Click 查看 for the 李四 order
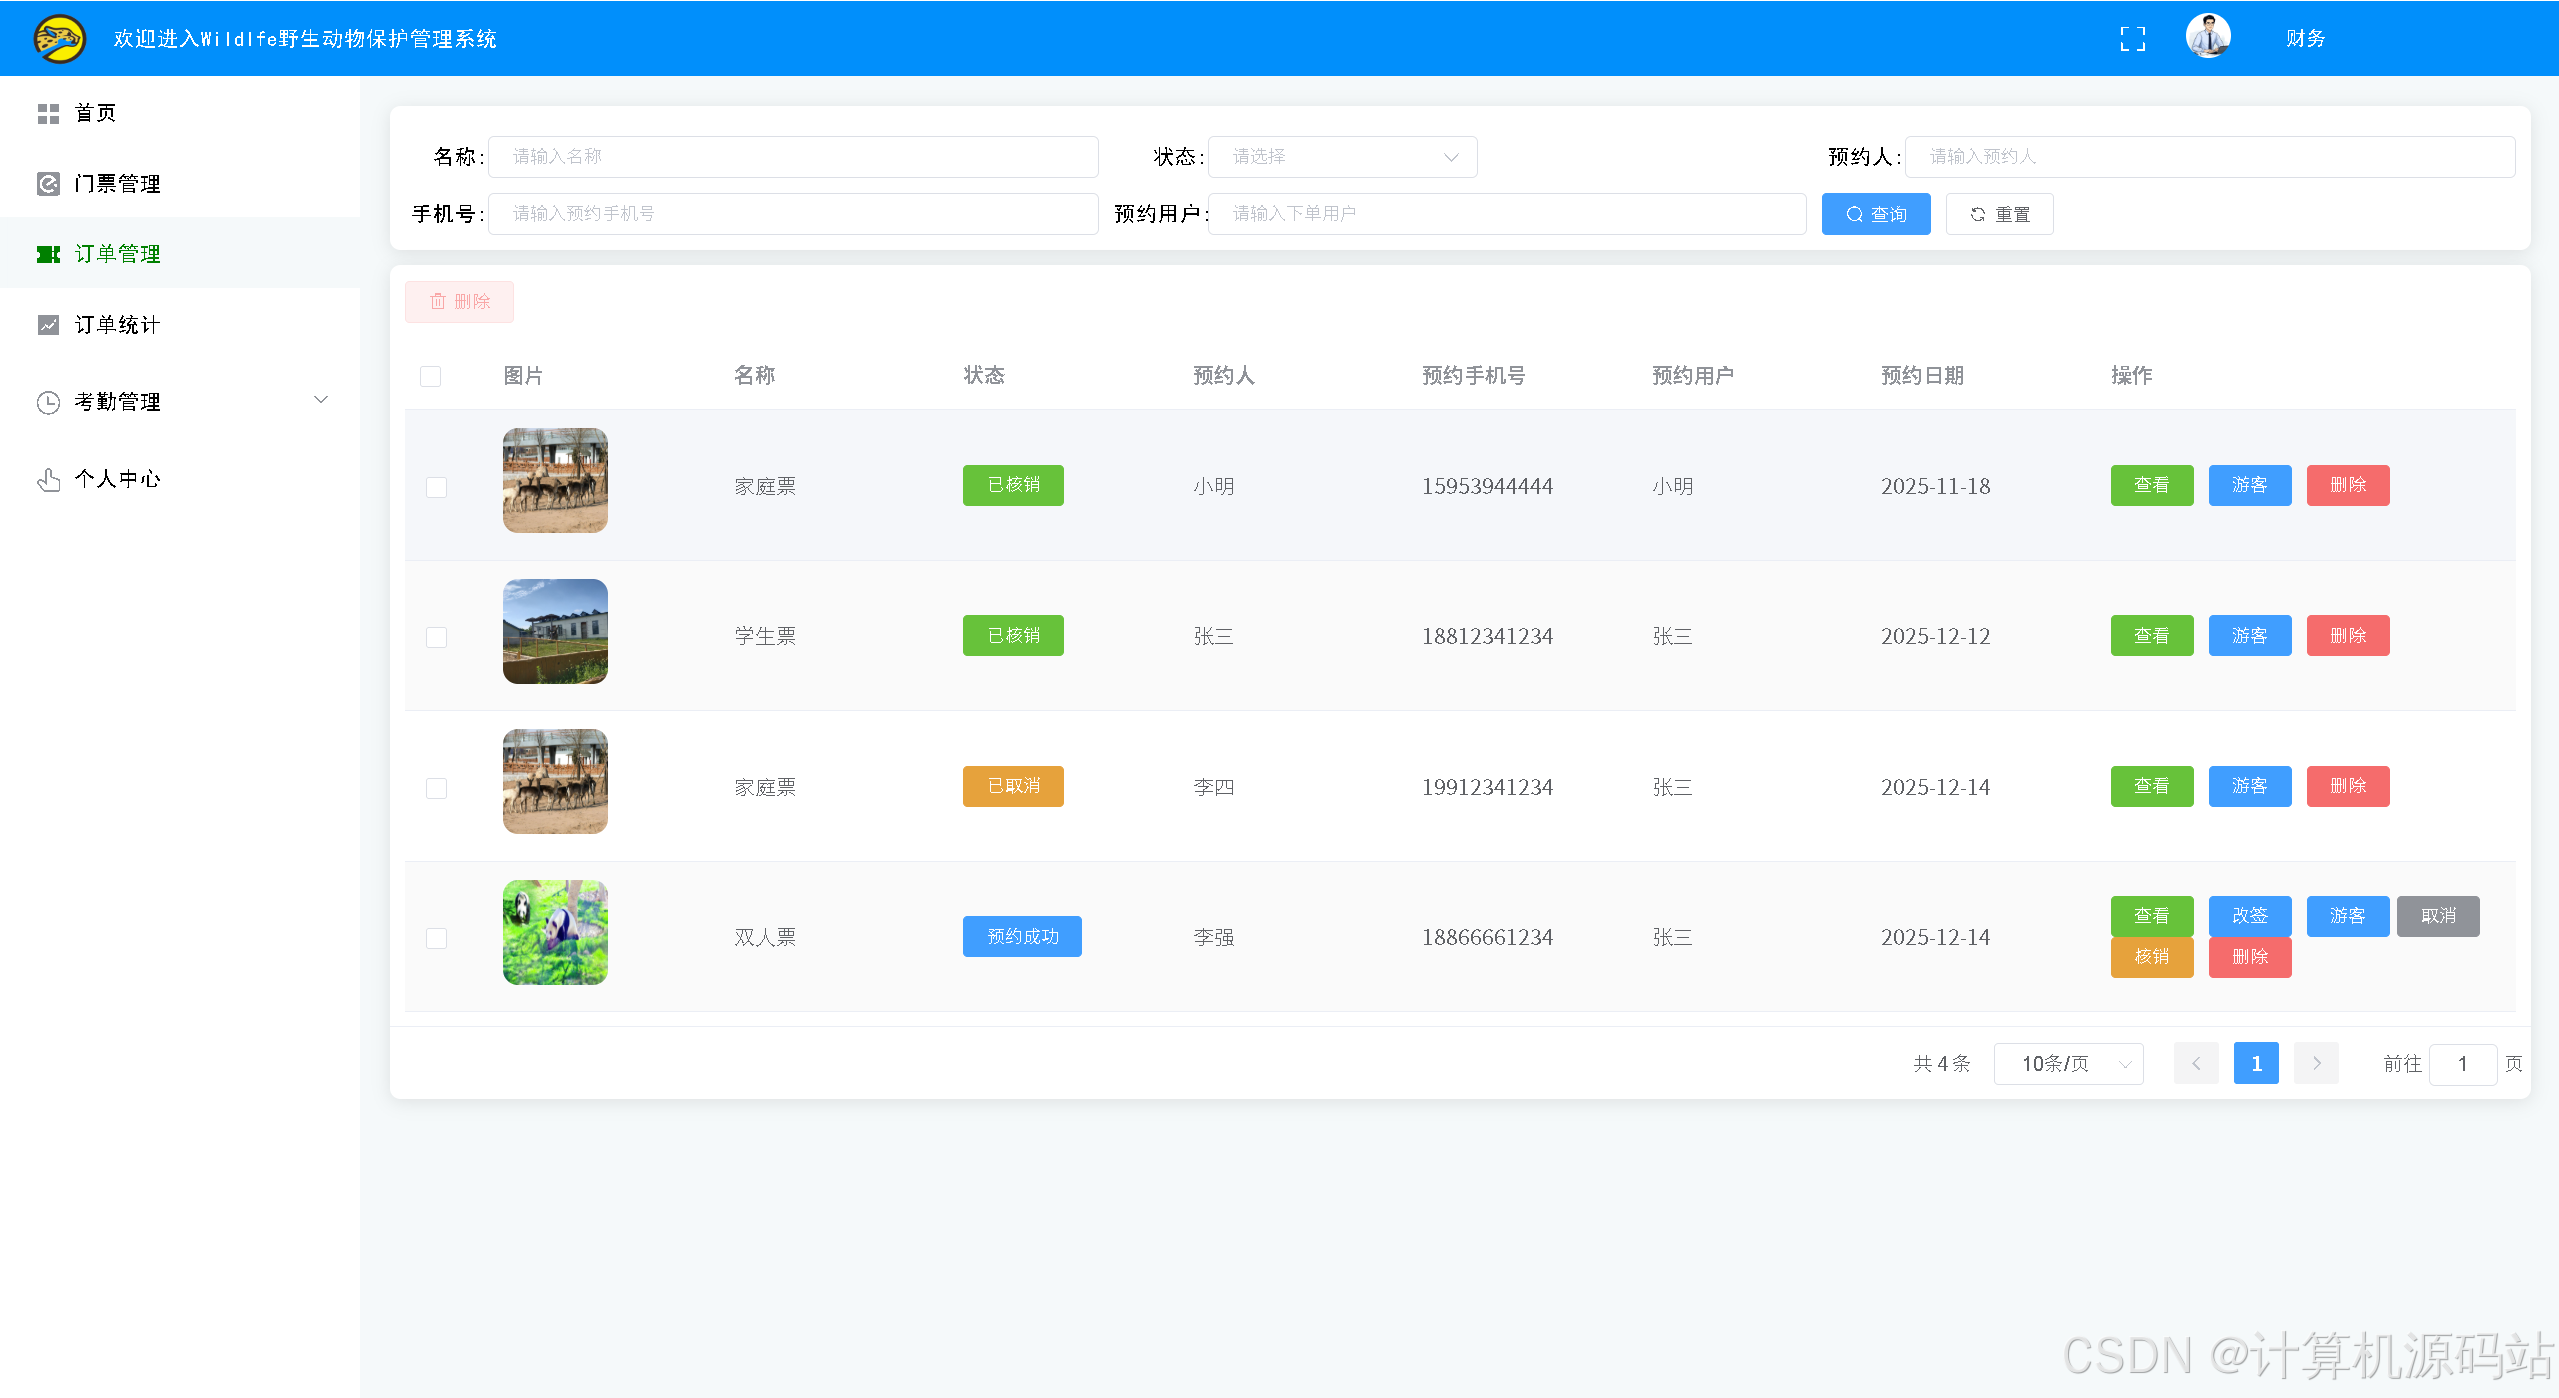2559x1398 pixels. 2151,786
